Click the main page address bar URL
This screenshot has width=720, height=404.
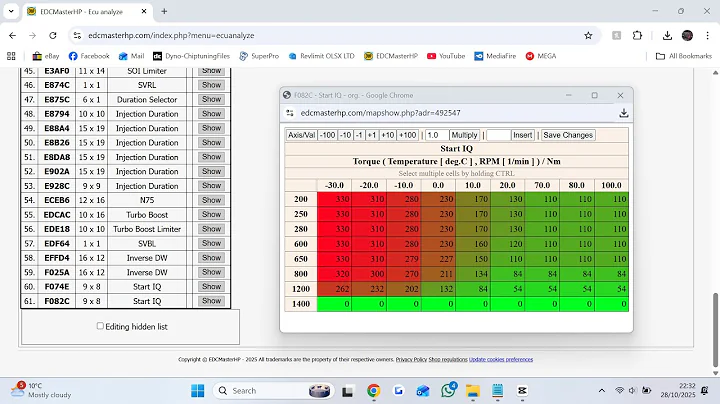171,35
